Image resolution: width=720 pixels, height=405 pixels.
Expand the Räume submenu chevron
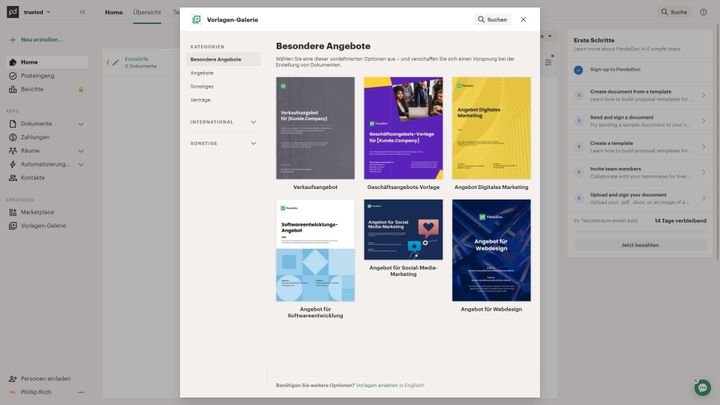[81, 151]
